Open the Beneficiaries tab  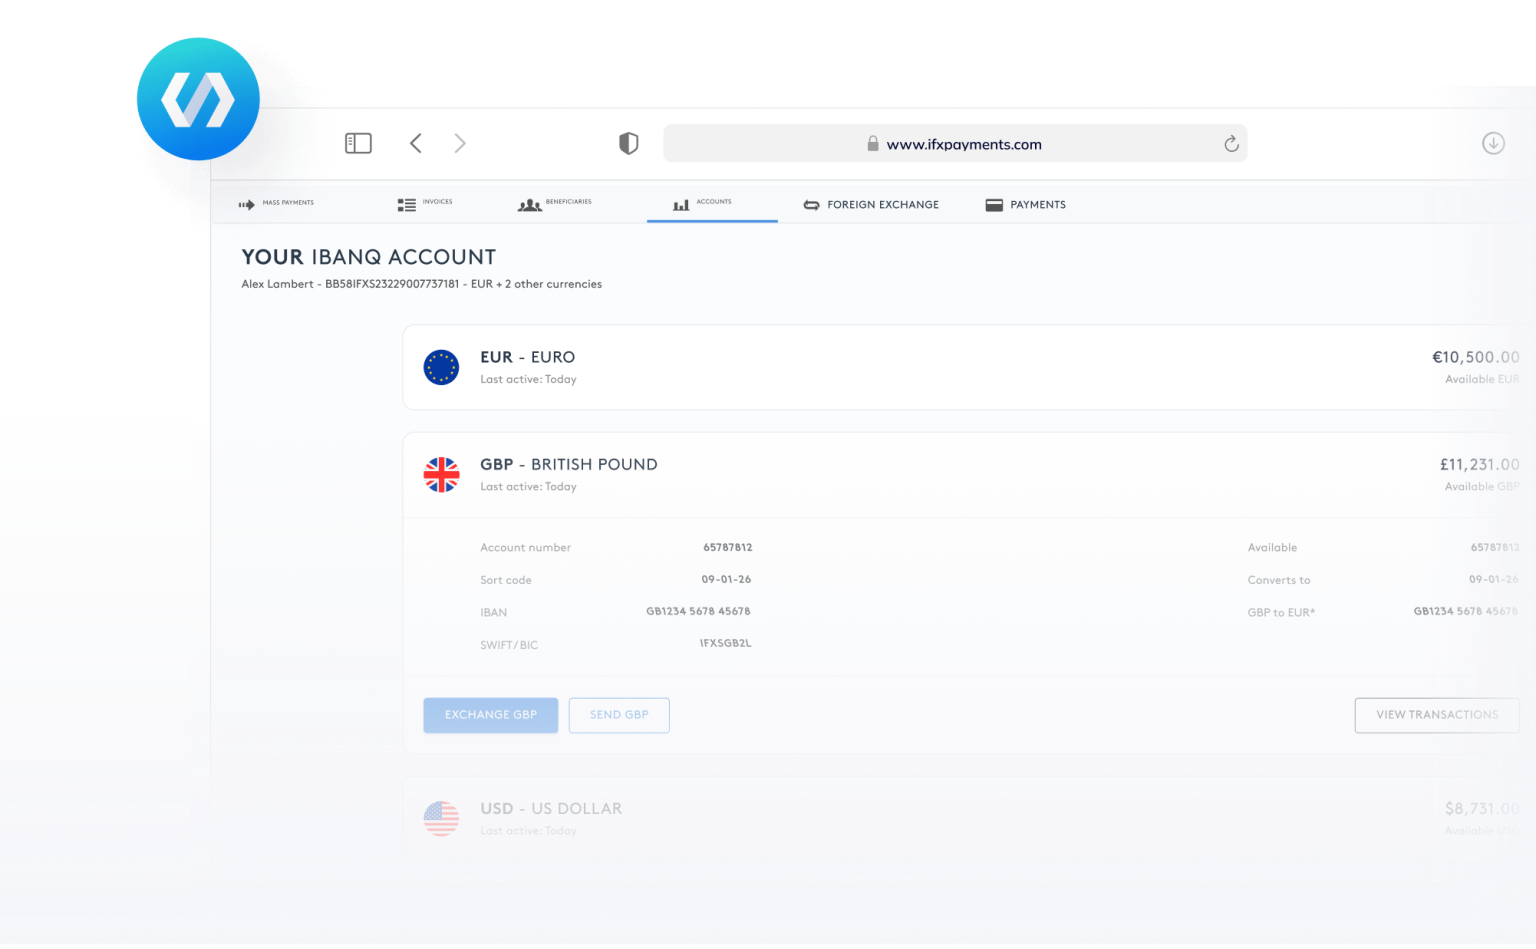point(555,204)
